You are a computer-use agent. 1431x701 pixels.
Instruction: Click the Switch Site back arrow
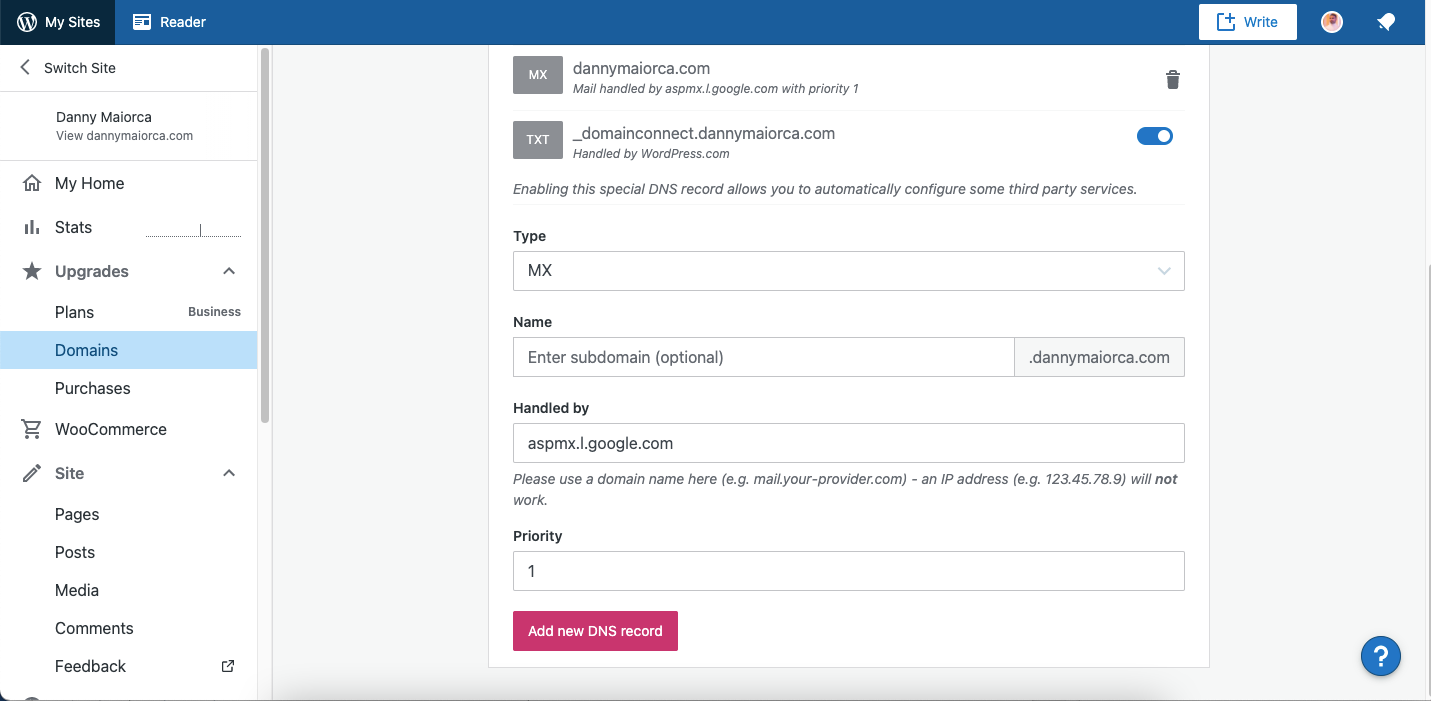click(x=26, y=68)
